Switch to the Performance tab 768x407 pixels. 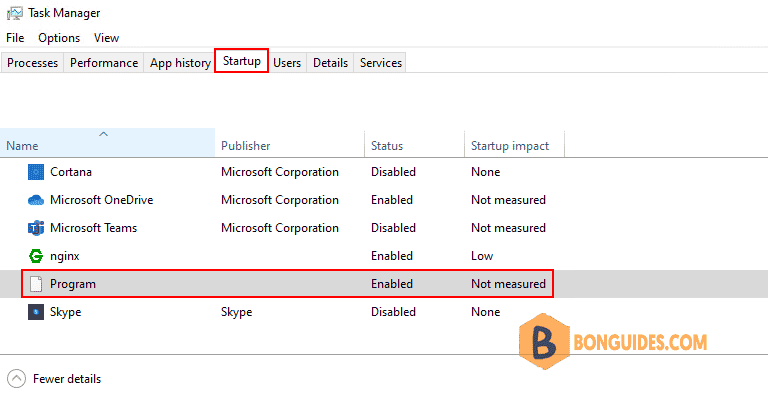click(x=104, y=63)
